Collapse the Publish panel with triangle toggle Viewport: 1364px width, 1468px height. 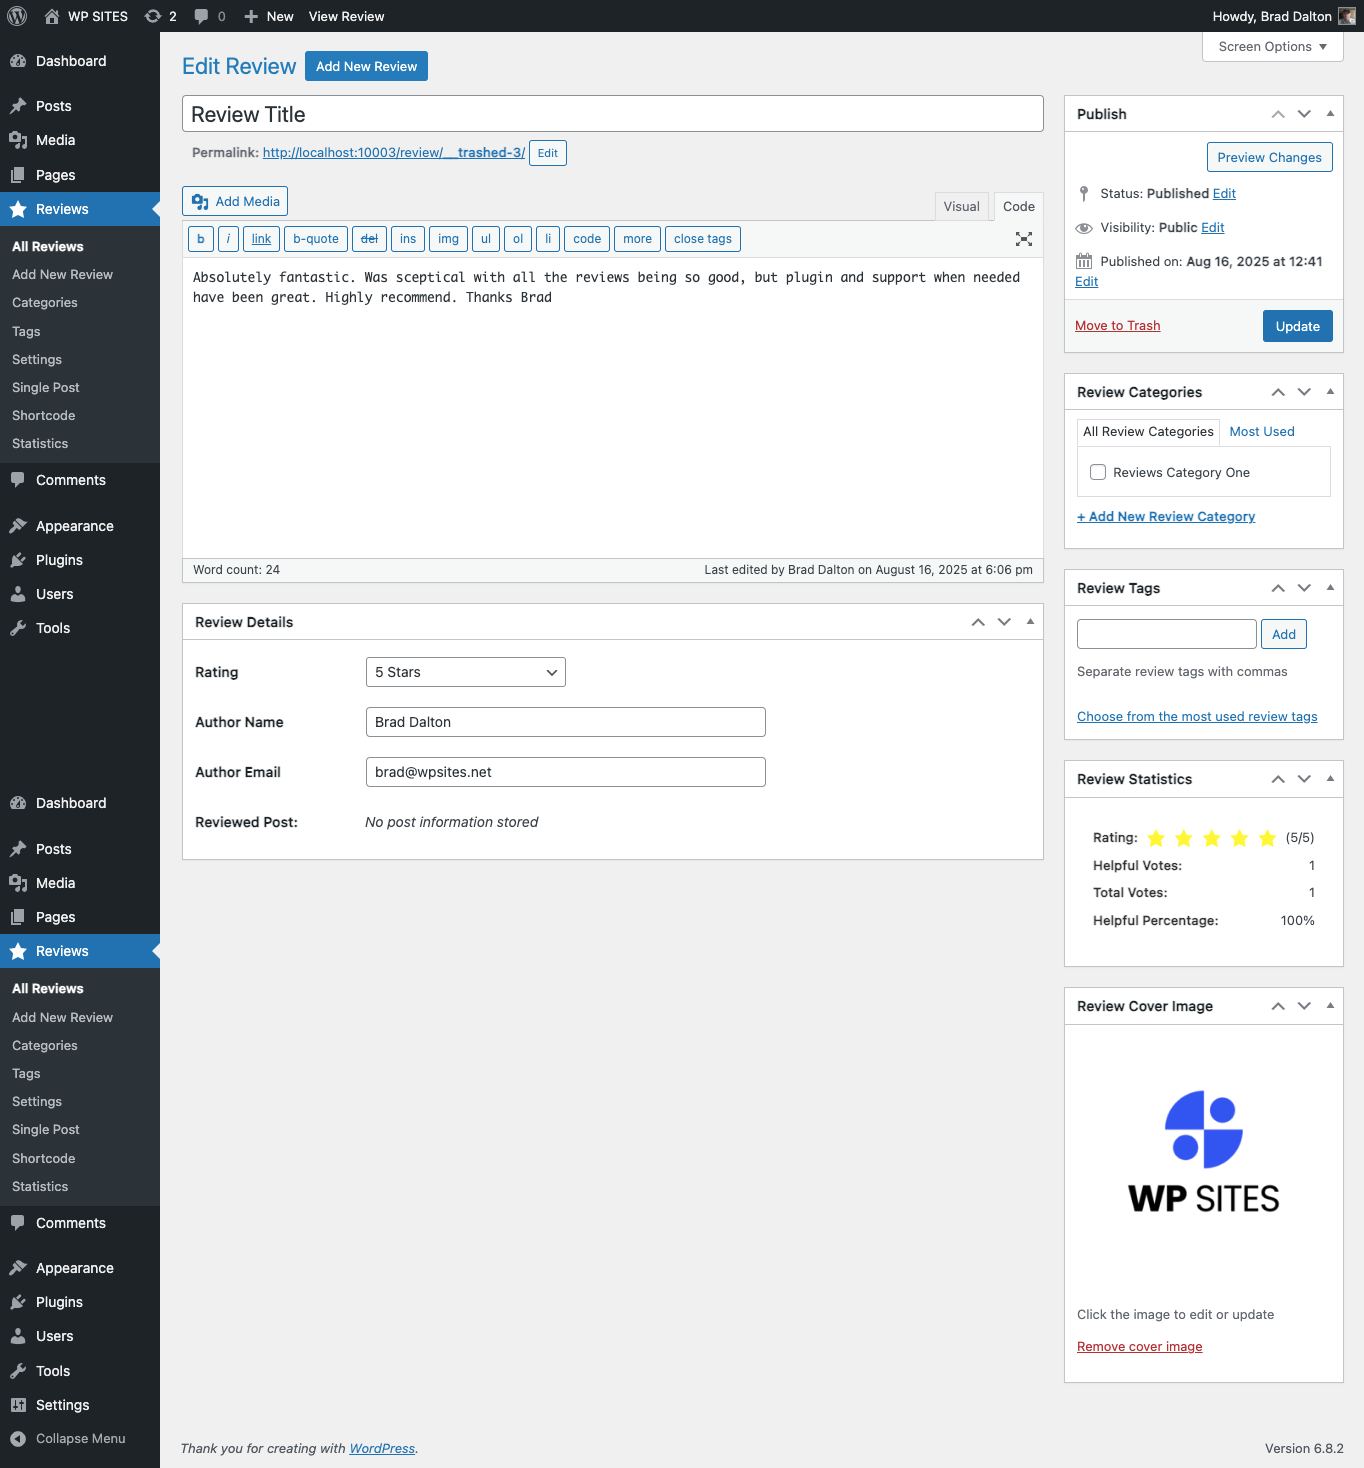click(1330, 114)
